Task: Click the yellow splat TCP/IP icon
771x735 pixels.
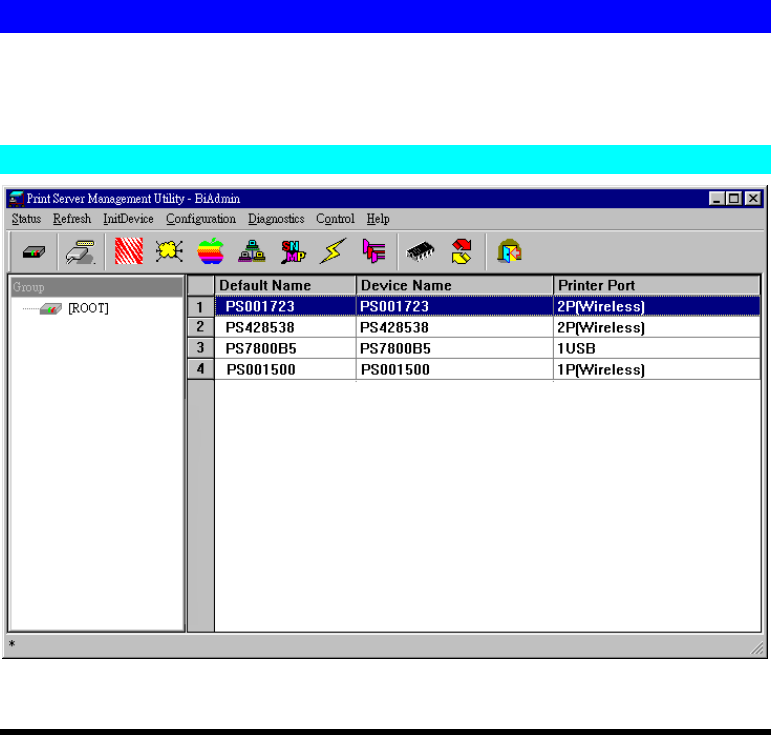Action: (x=169, y=251)
